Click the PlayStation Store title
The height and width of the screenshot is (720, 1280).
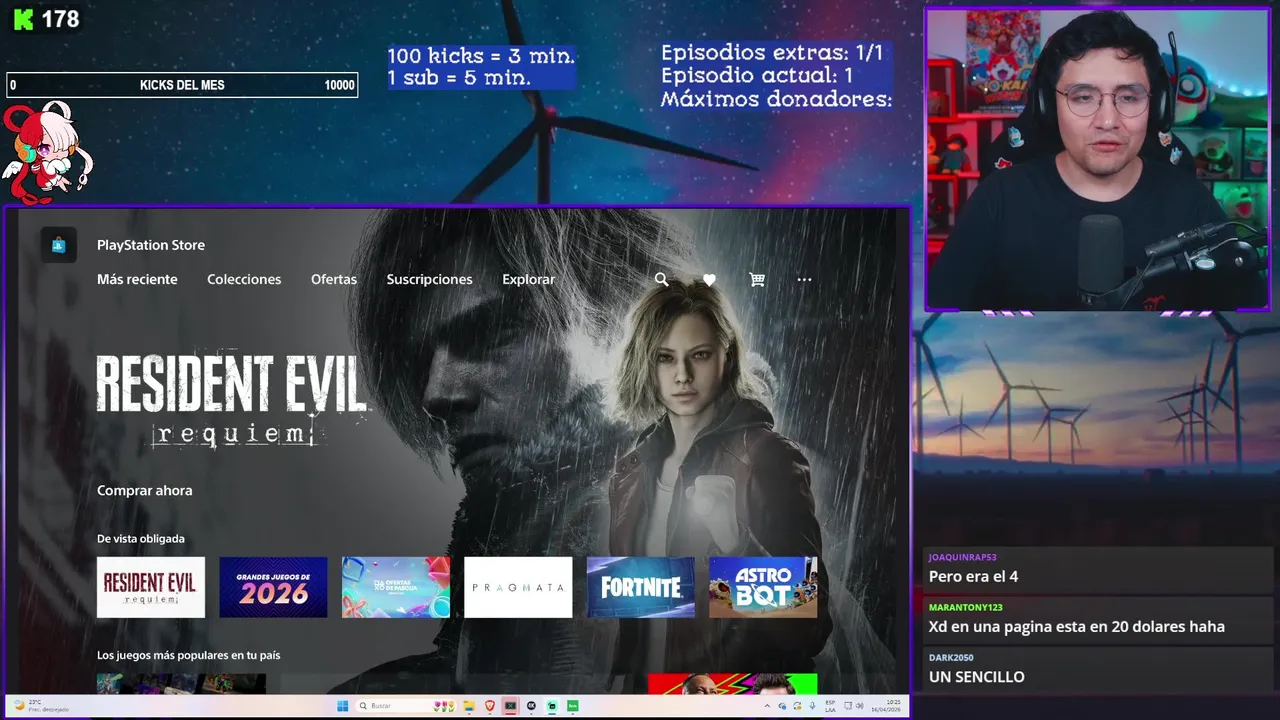pos(151,245)
